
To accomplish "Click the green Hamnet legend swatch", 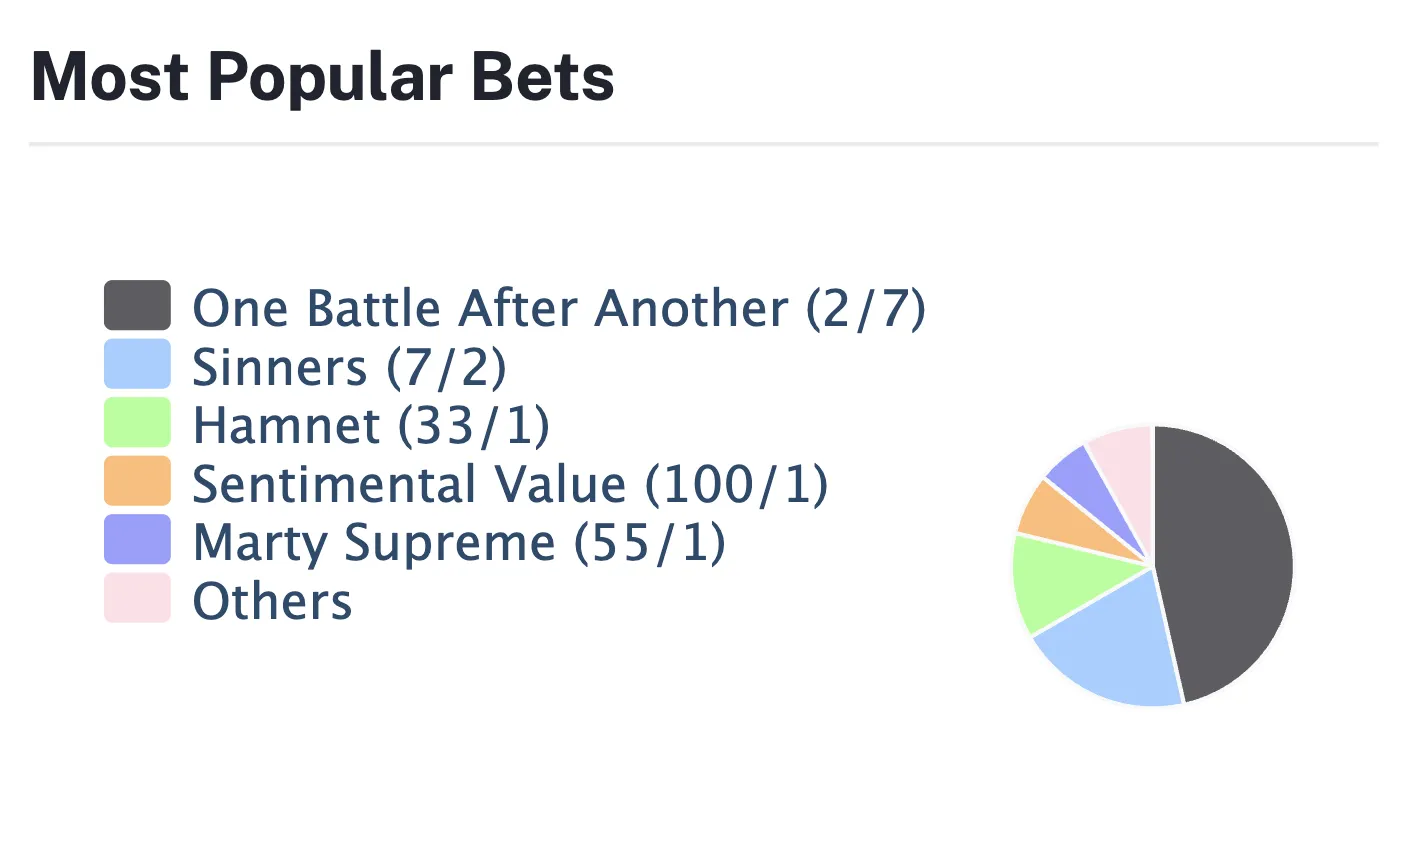I will coord(137,423).
